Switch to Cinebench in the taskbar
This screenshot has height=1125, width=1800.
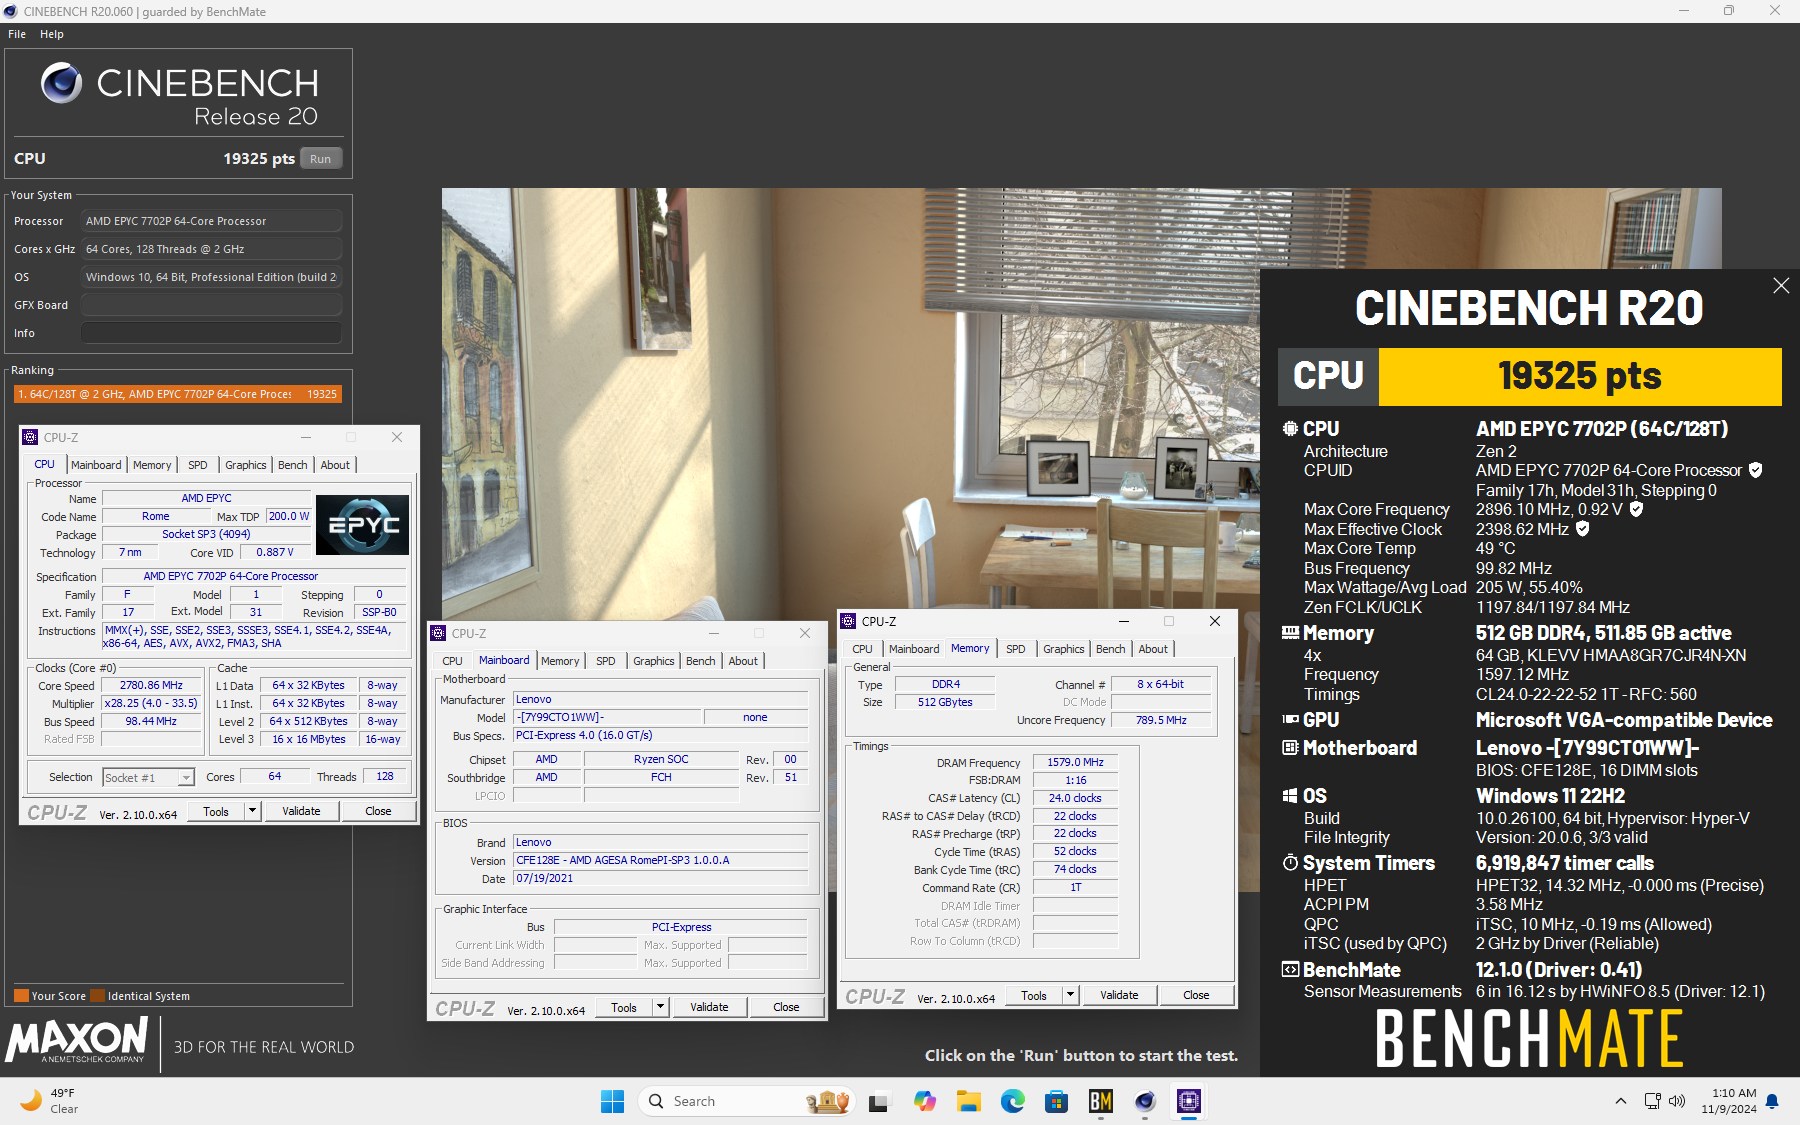(x=1144, y=1101)
